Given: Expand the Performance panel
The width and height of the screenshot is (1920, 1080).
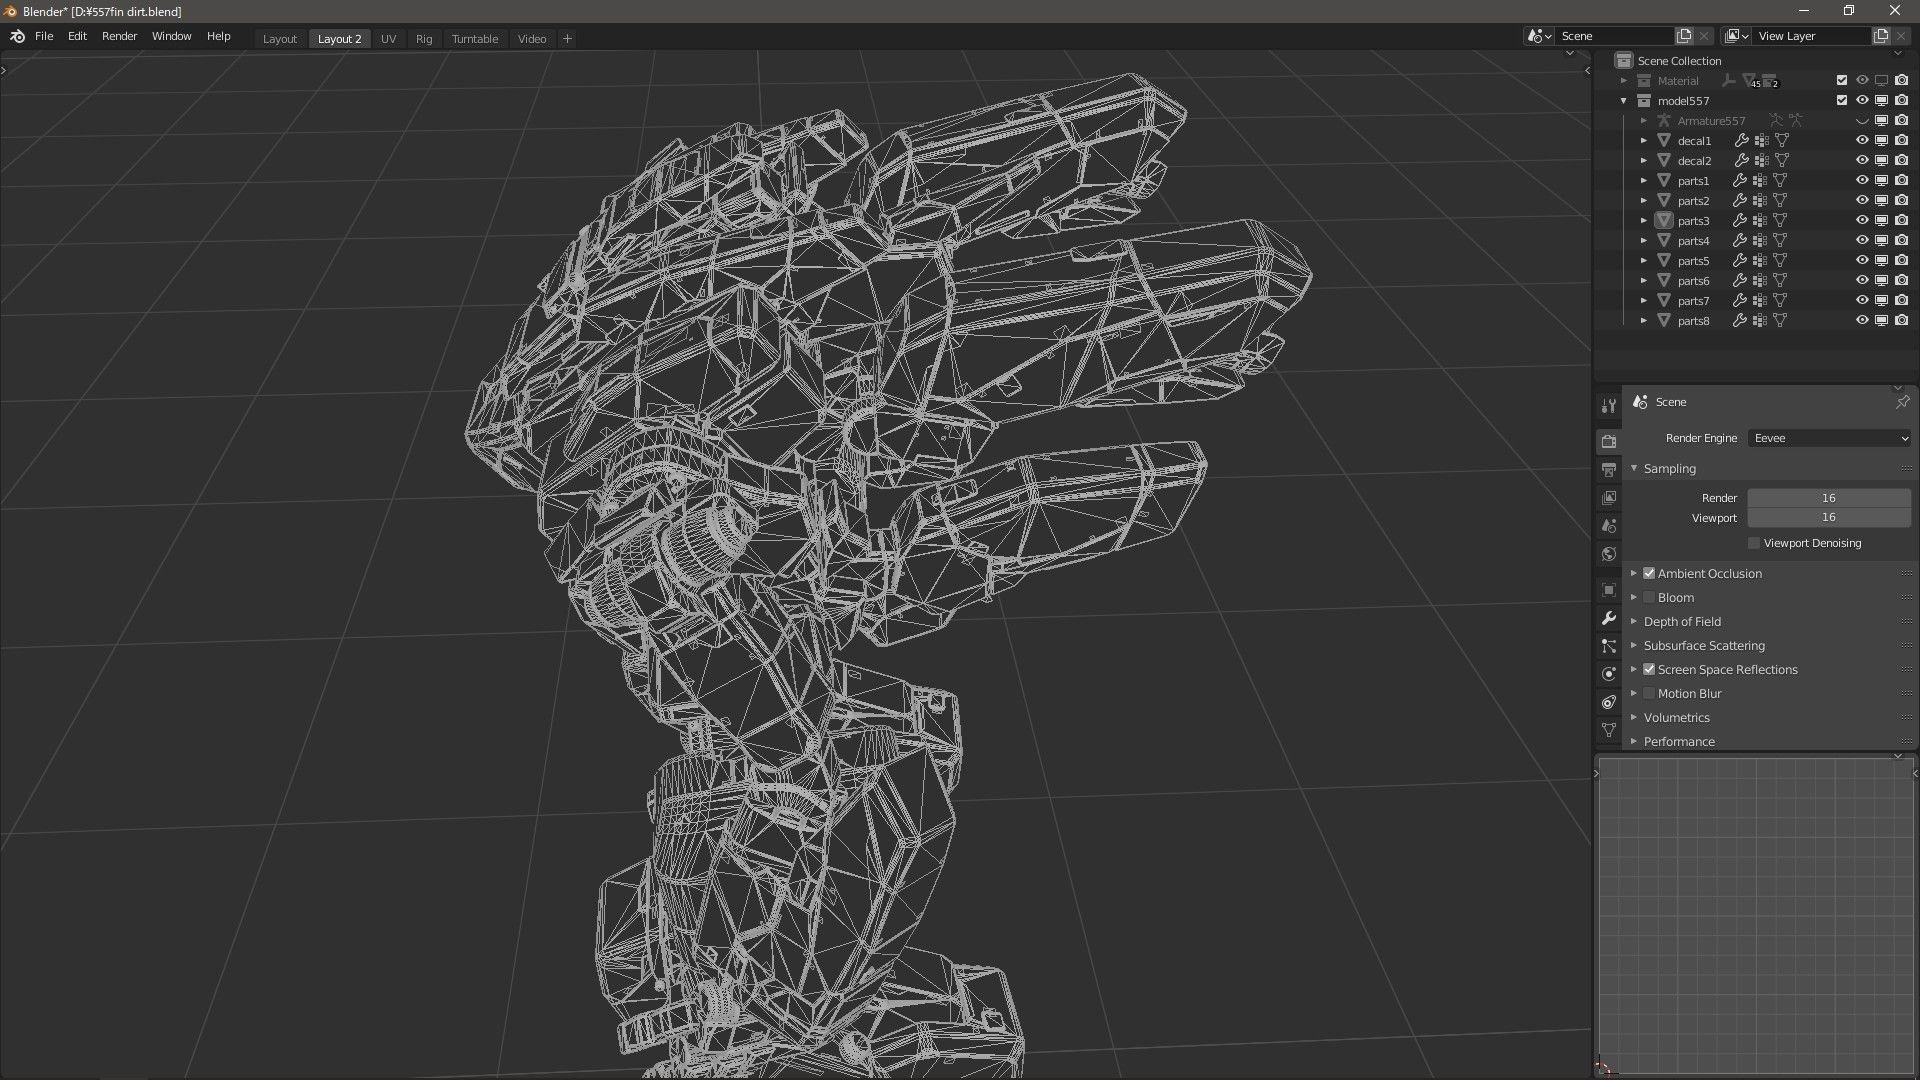Looking at the screenshot, I should [1634, 741].
